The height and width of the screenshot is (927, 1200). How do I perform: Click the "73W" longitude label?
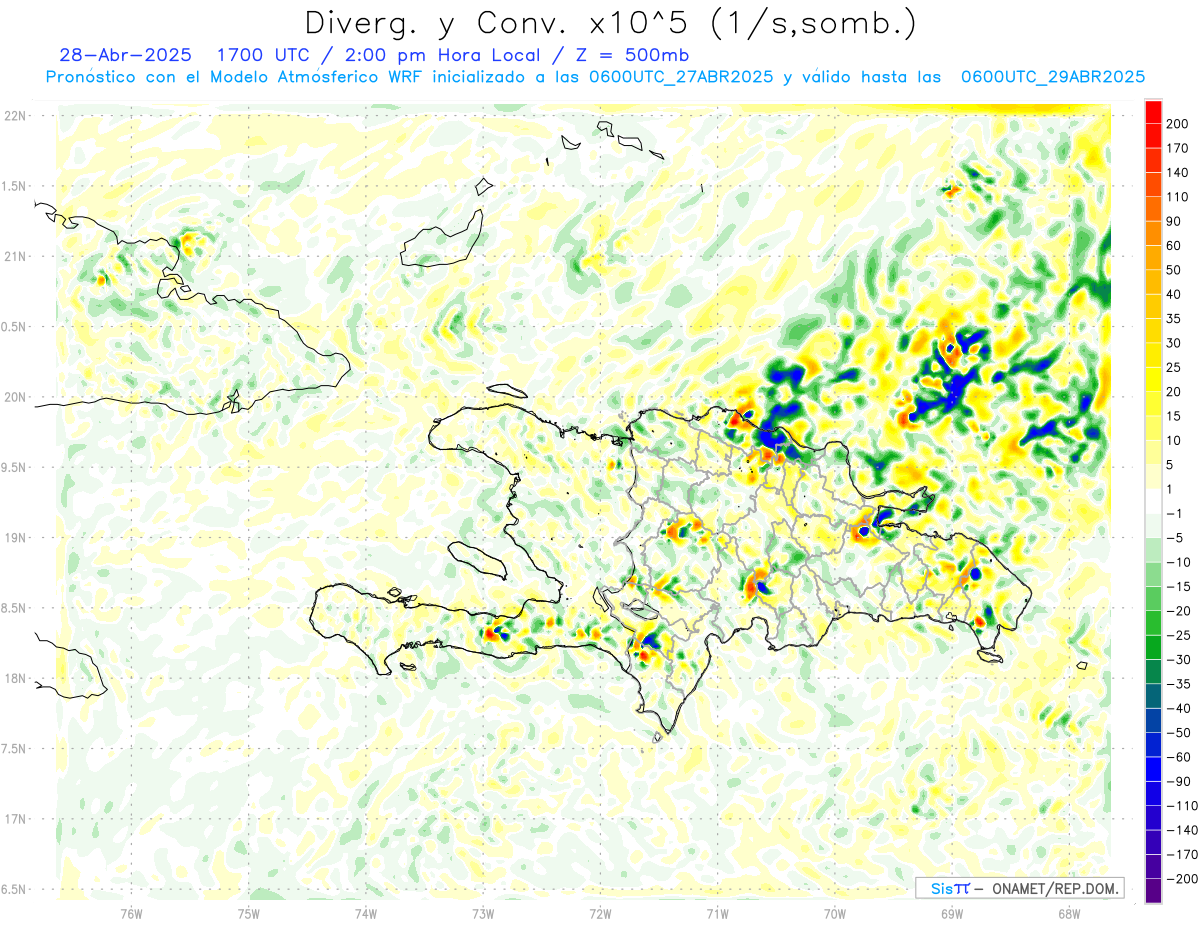point(483,912)
